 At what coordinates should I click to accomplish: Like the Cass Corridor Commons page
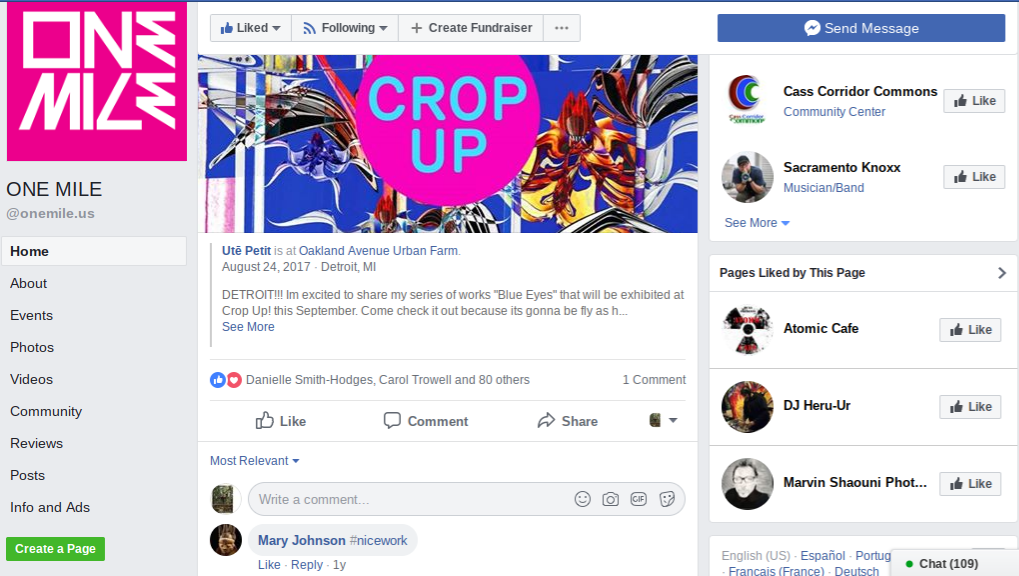(974, 101)
